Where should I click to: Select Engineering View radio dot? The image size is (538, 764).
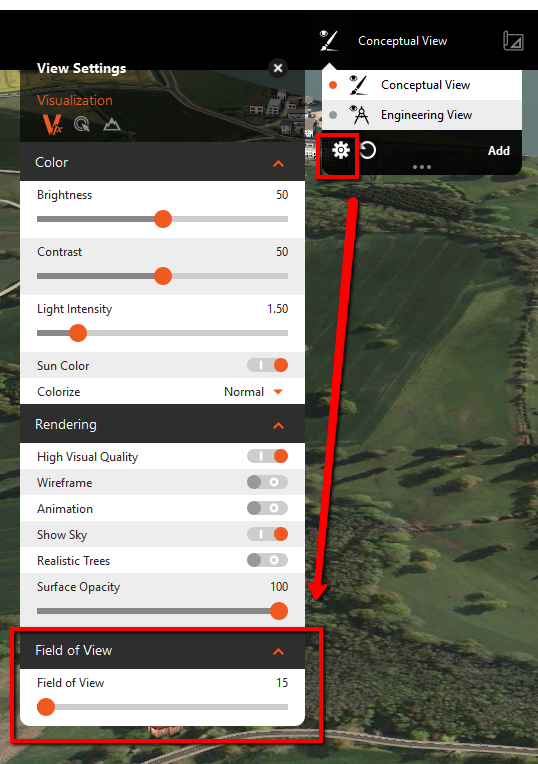pyautogui.click(x=333, y=115)
